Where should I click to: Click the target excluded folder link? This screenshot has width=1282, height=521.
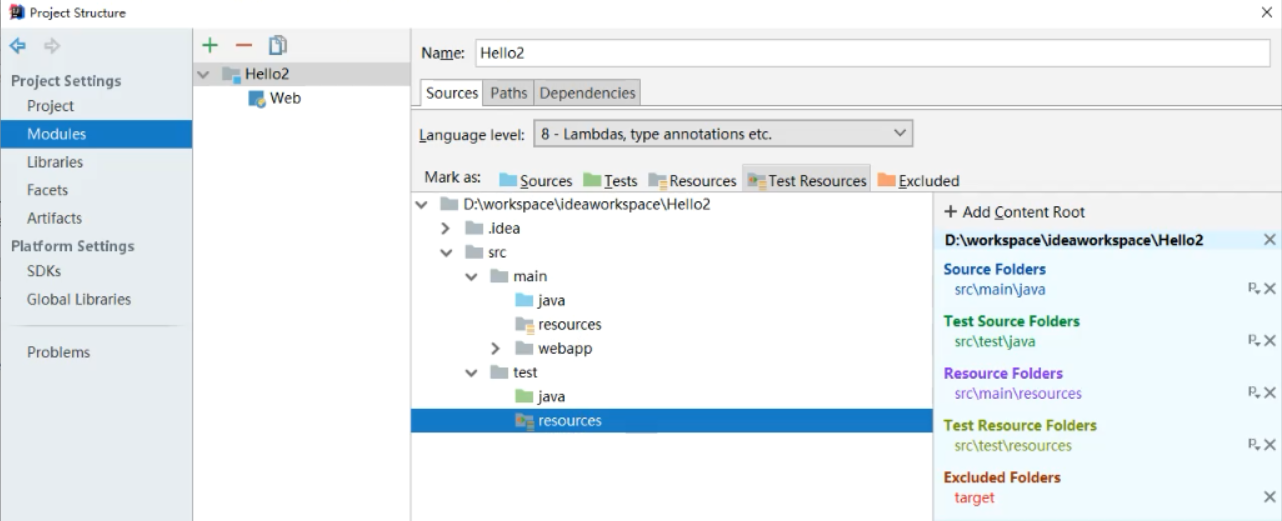pos(974,497)
